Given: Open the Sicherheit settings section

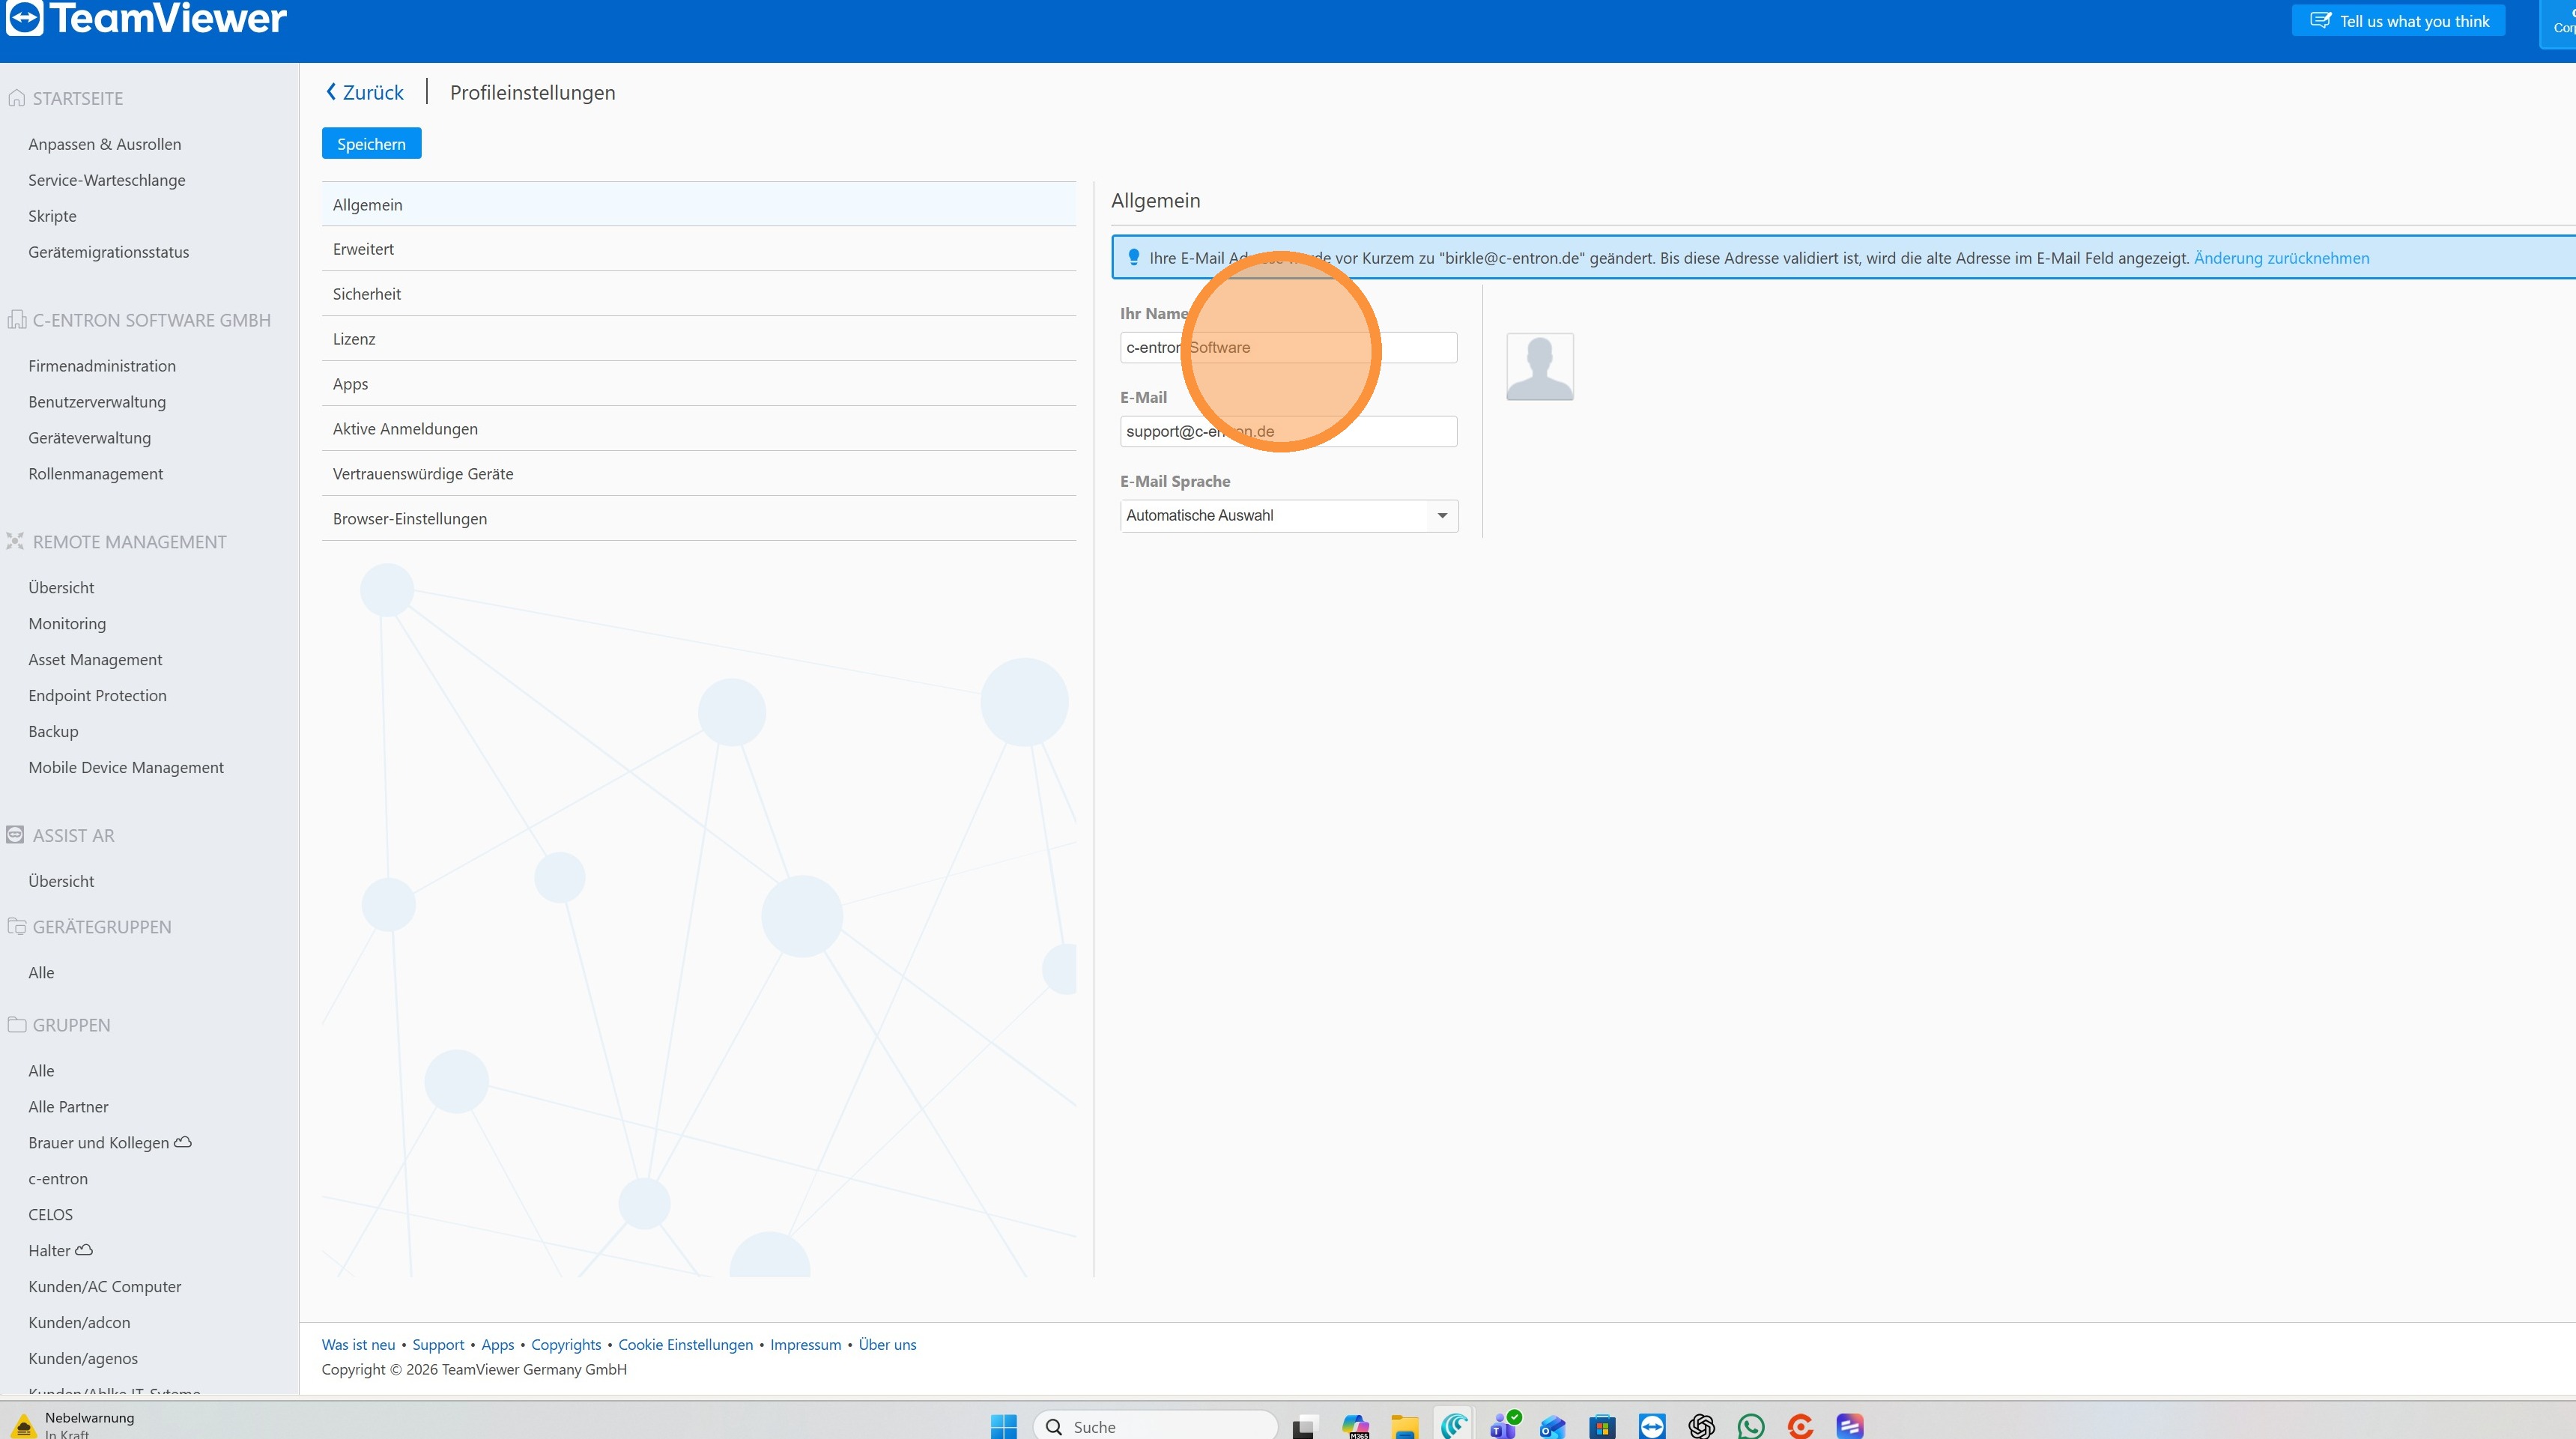Looking at the screenshot, I should tap(367, 294).
